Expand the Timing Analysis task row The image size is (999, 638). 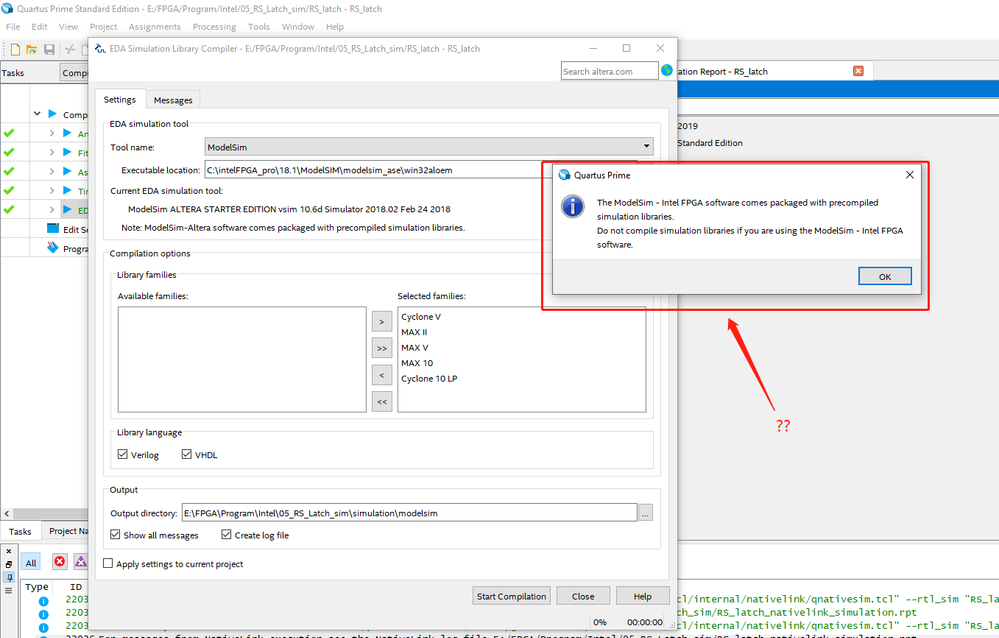(52, 190)
